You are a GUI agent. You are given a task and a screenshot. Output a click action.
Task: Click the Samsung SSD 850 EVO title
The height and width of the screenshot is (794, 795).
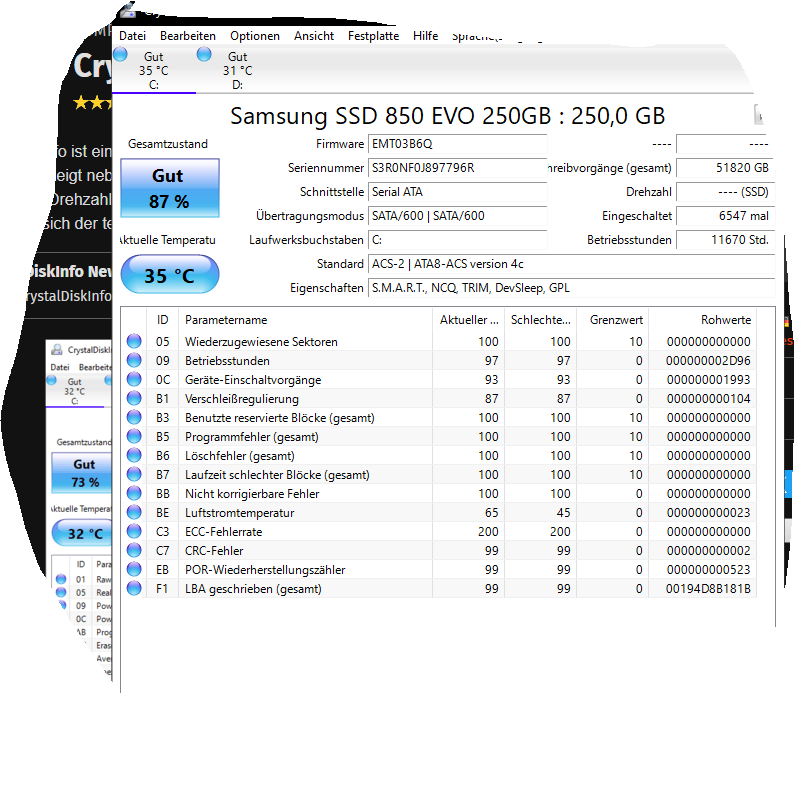tap(447, 116)
